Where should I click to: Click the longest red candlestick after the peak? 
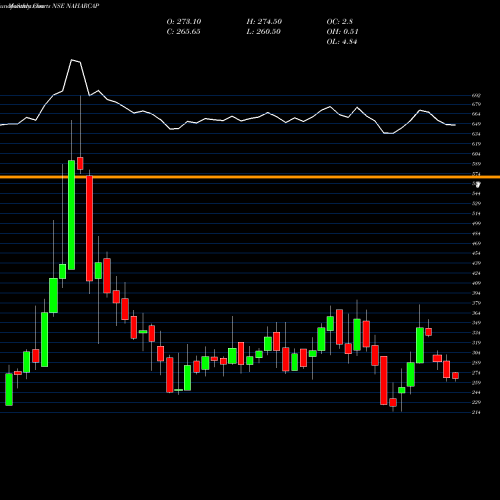pos(89,229)
